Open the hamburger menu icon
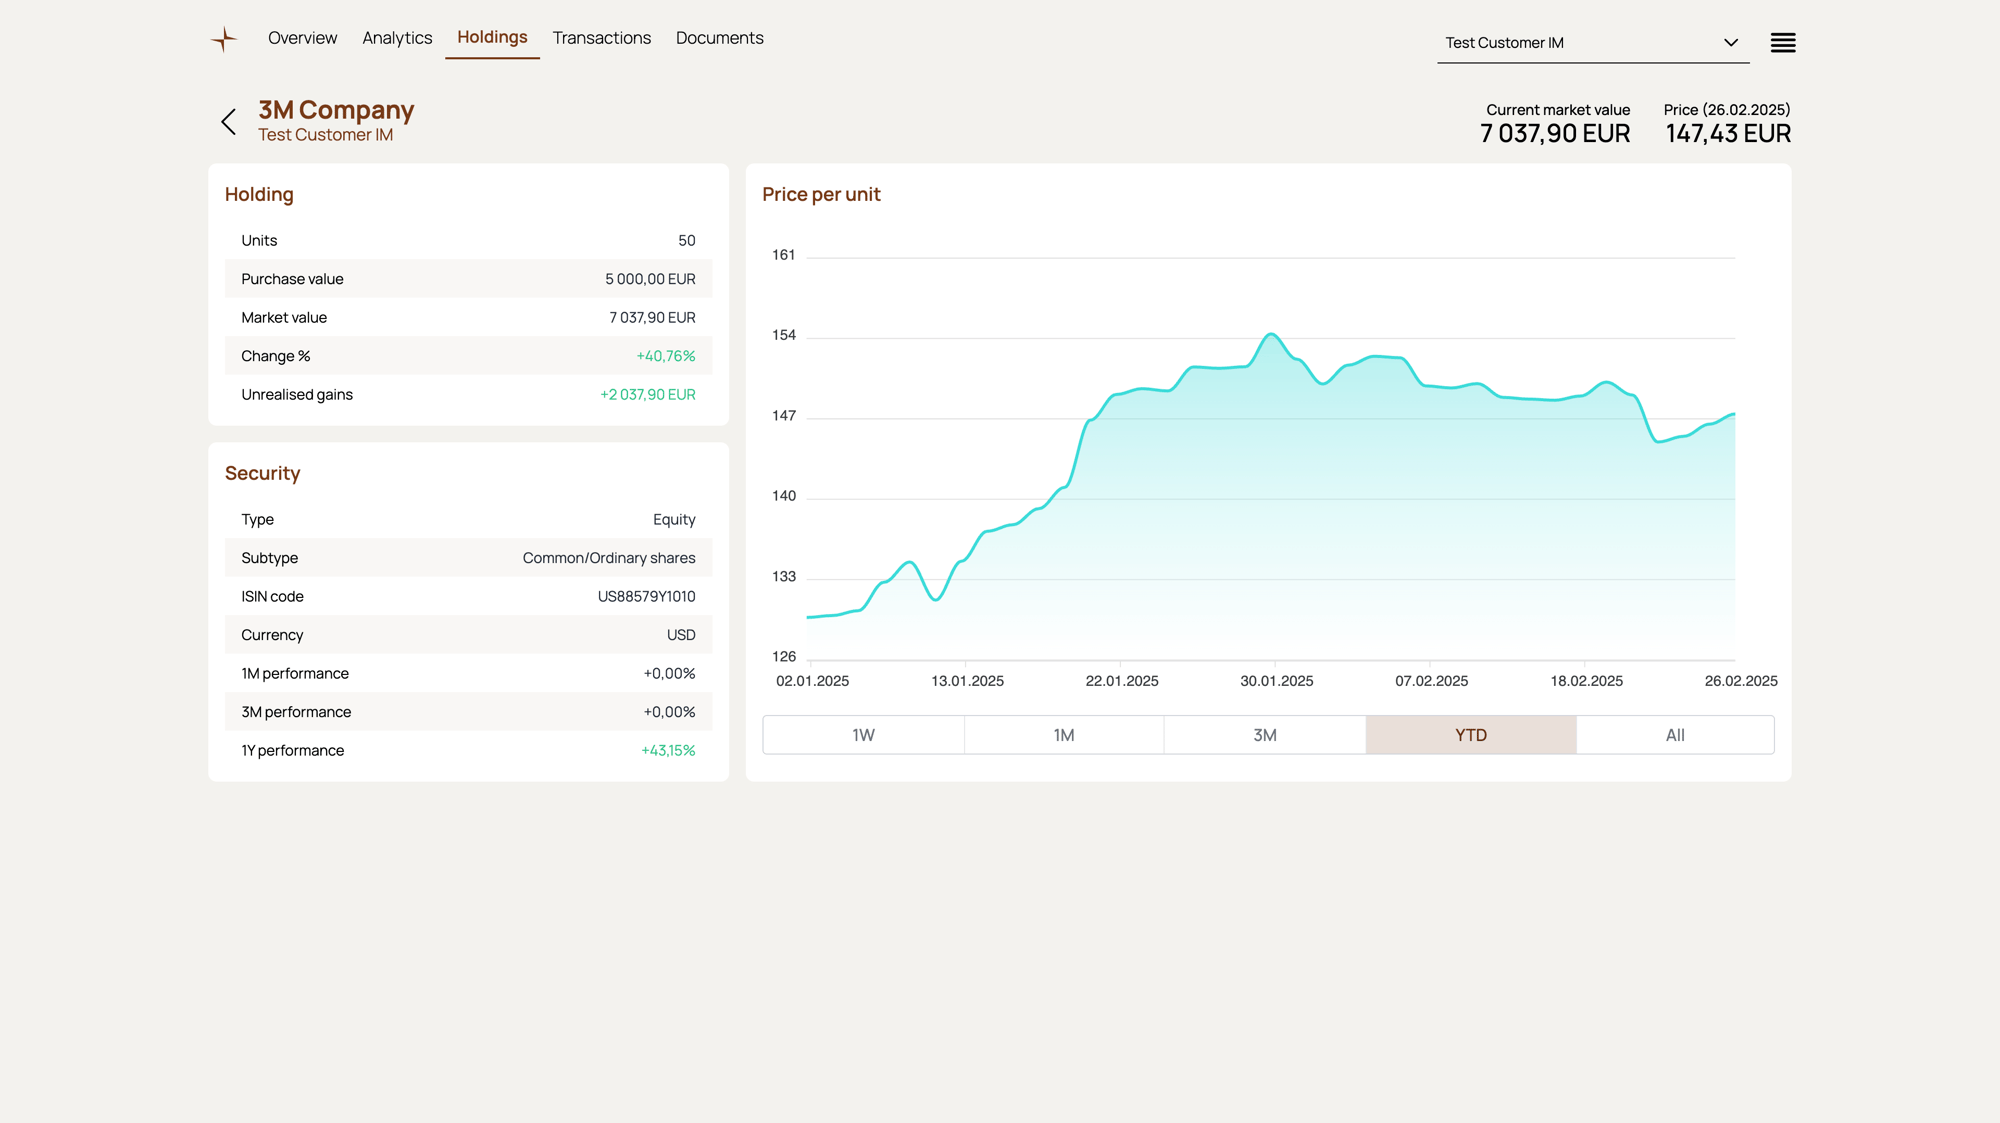The height and width of the screenshot is (1123, 2000). tap(1782, 43)
